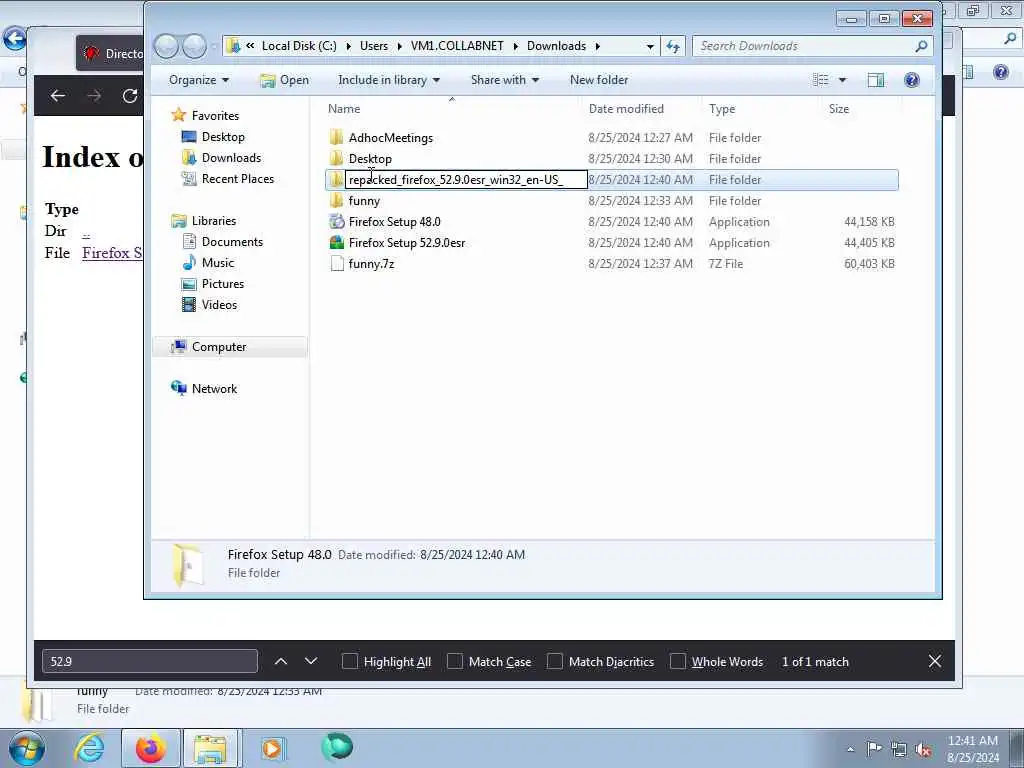
Task: Enable the Whole Words checkbox
Action: pyautogui.click(x=678, y=662)
